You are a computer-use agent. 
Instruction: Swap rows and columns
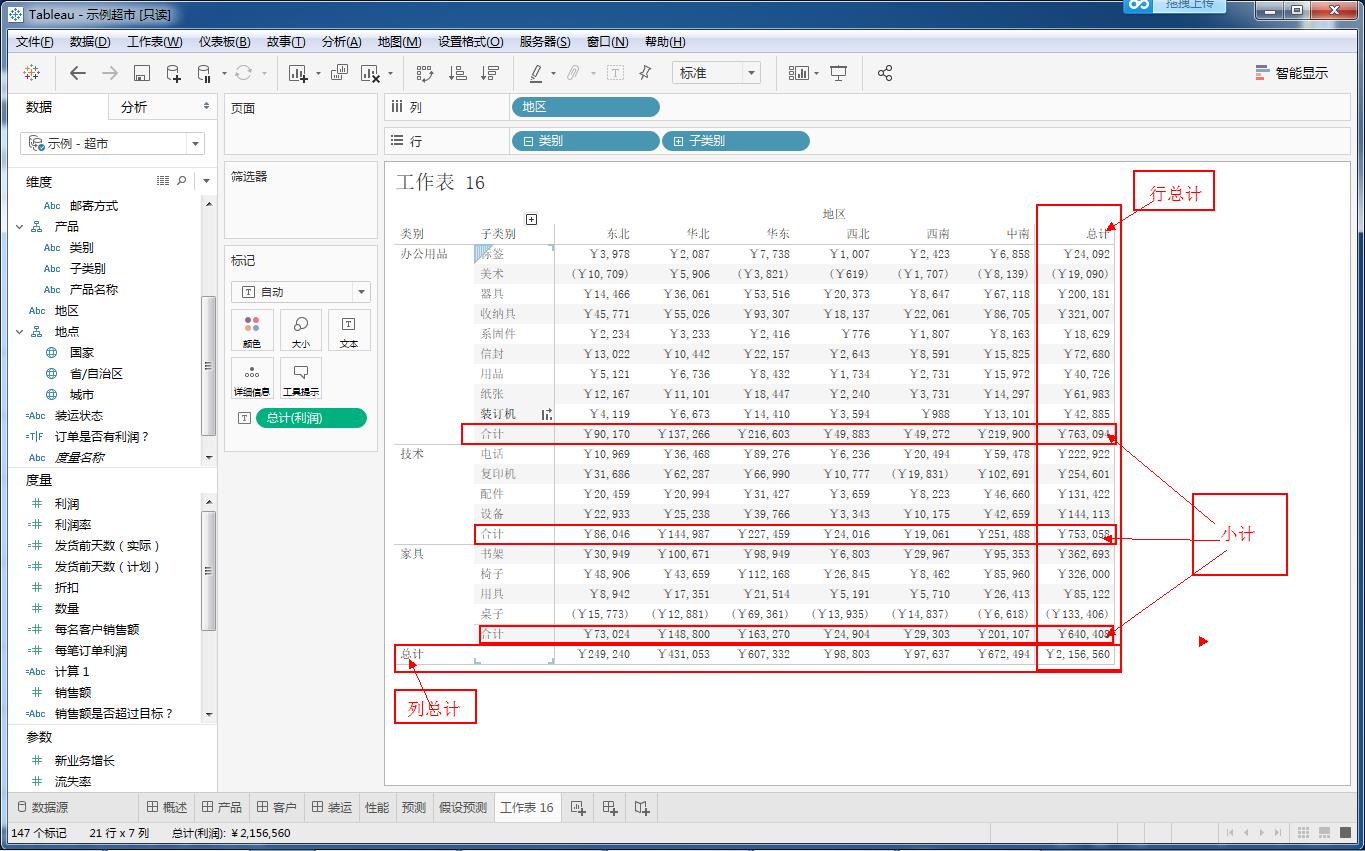(425, 73)
